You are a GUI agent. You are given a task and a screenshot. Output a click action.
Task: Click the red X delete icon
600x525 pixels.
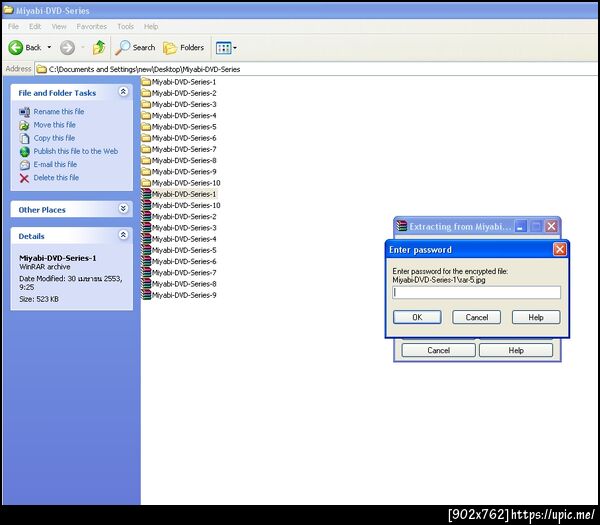coord(24,178)
